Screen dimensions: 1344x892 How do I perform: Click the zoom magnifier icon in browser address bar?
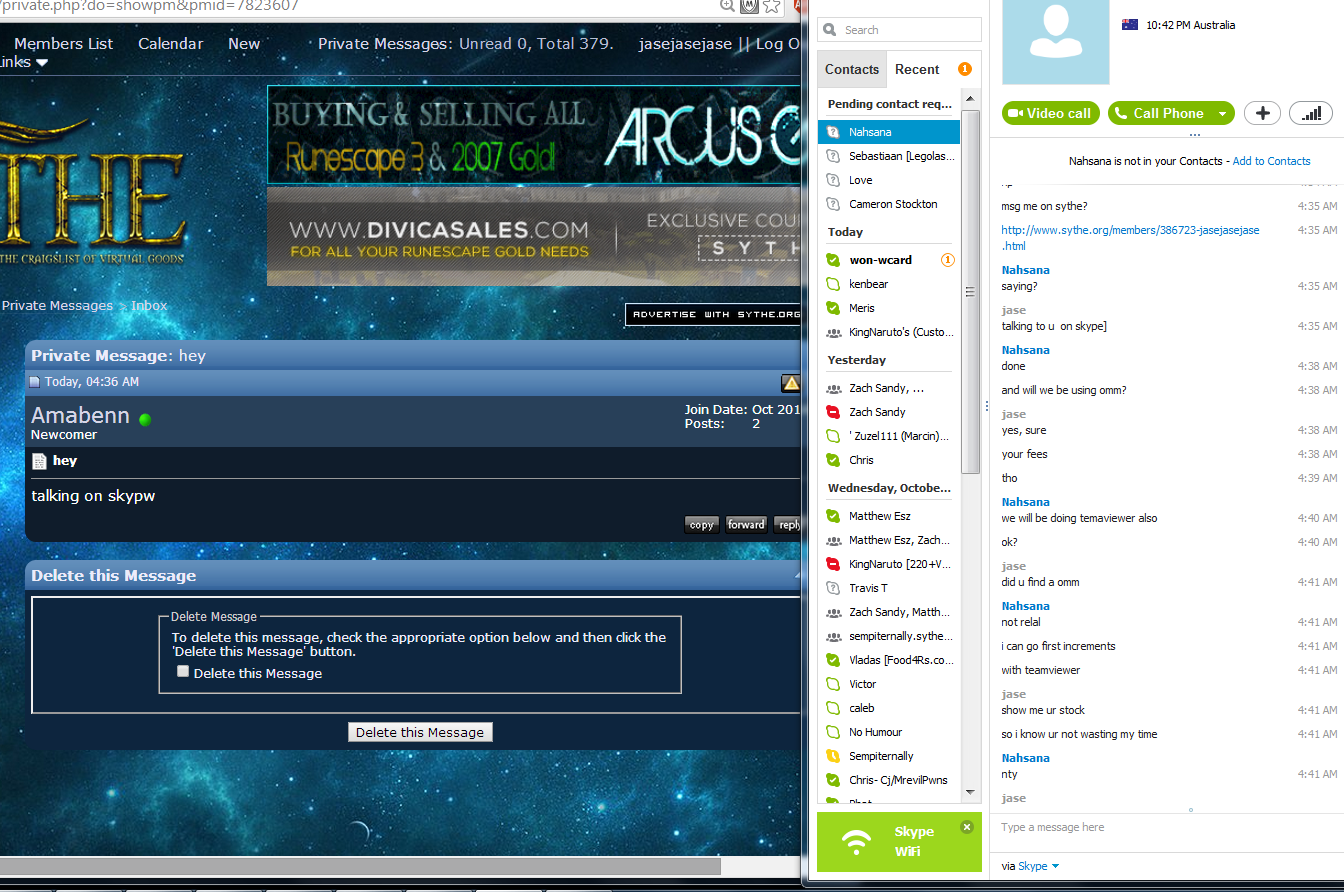tap(727, 5)
